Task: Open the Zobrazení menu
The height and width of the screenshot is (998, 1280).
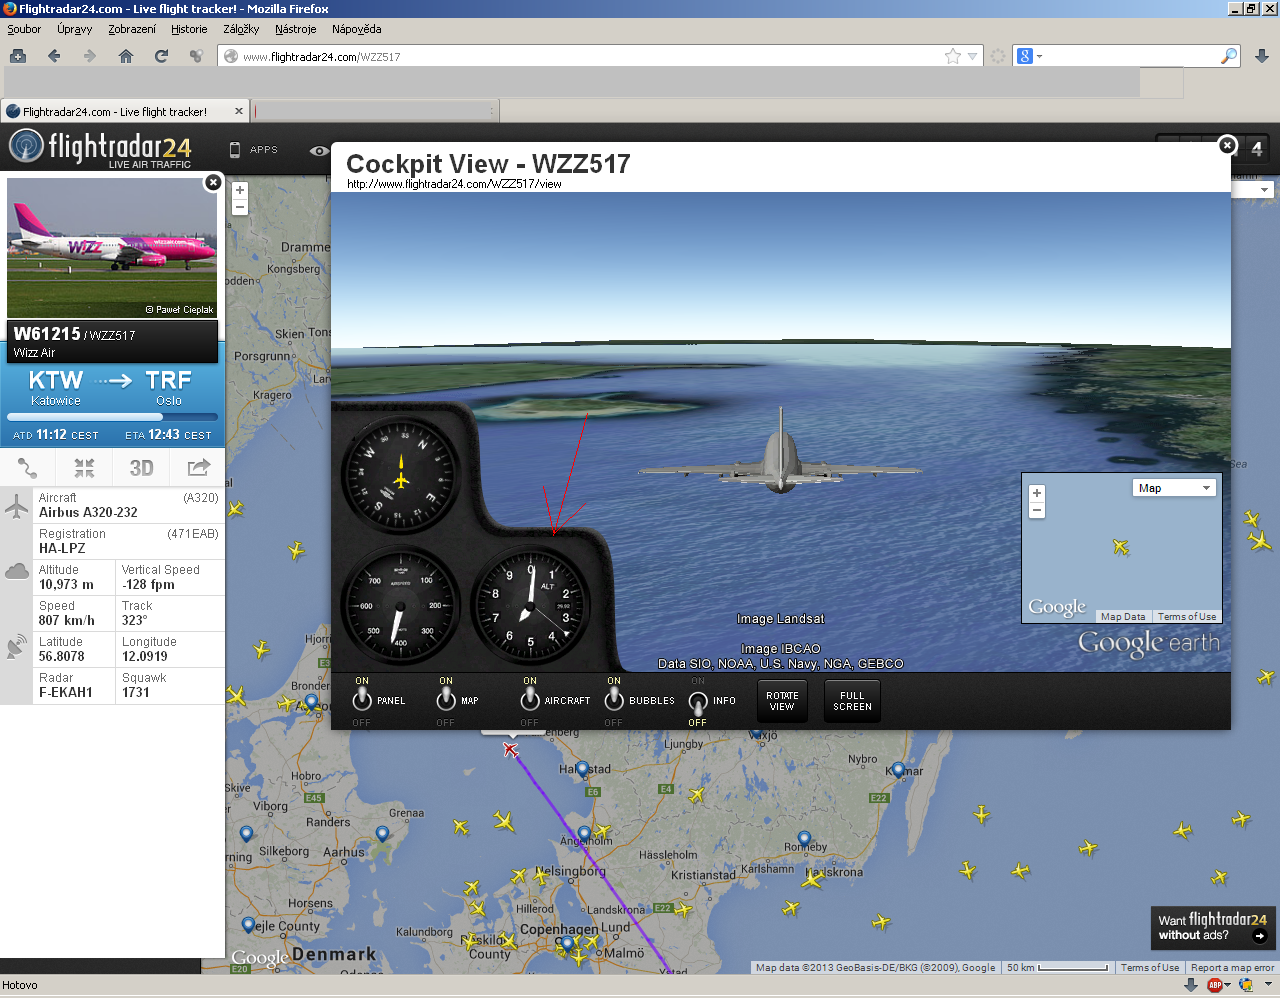Action: tap(132, 29)
